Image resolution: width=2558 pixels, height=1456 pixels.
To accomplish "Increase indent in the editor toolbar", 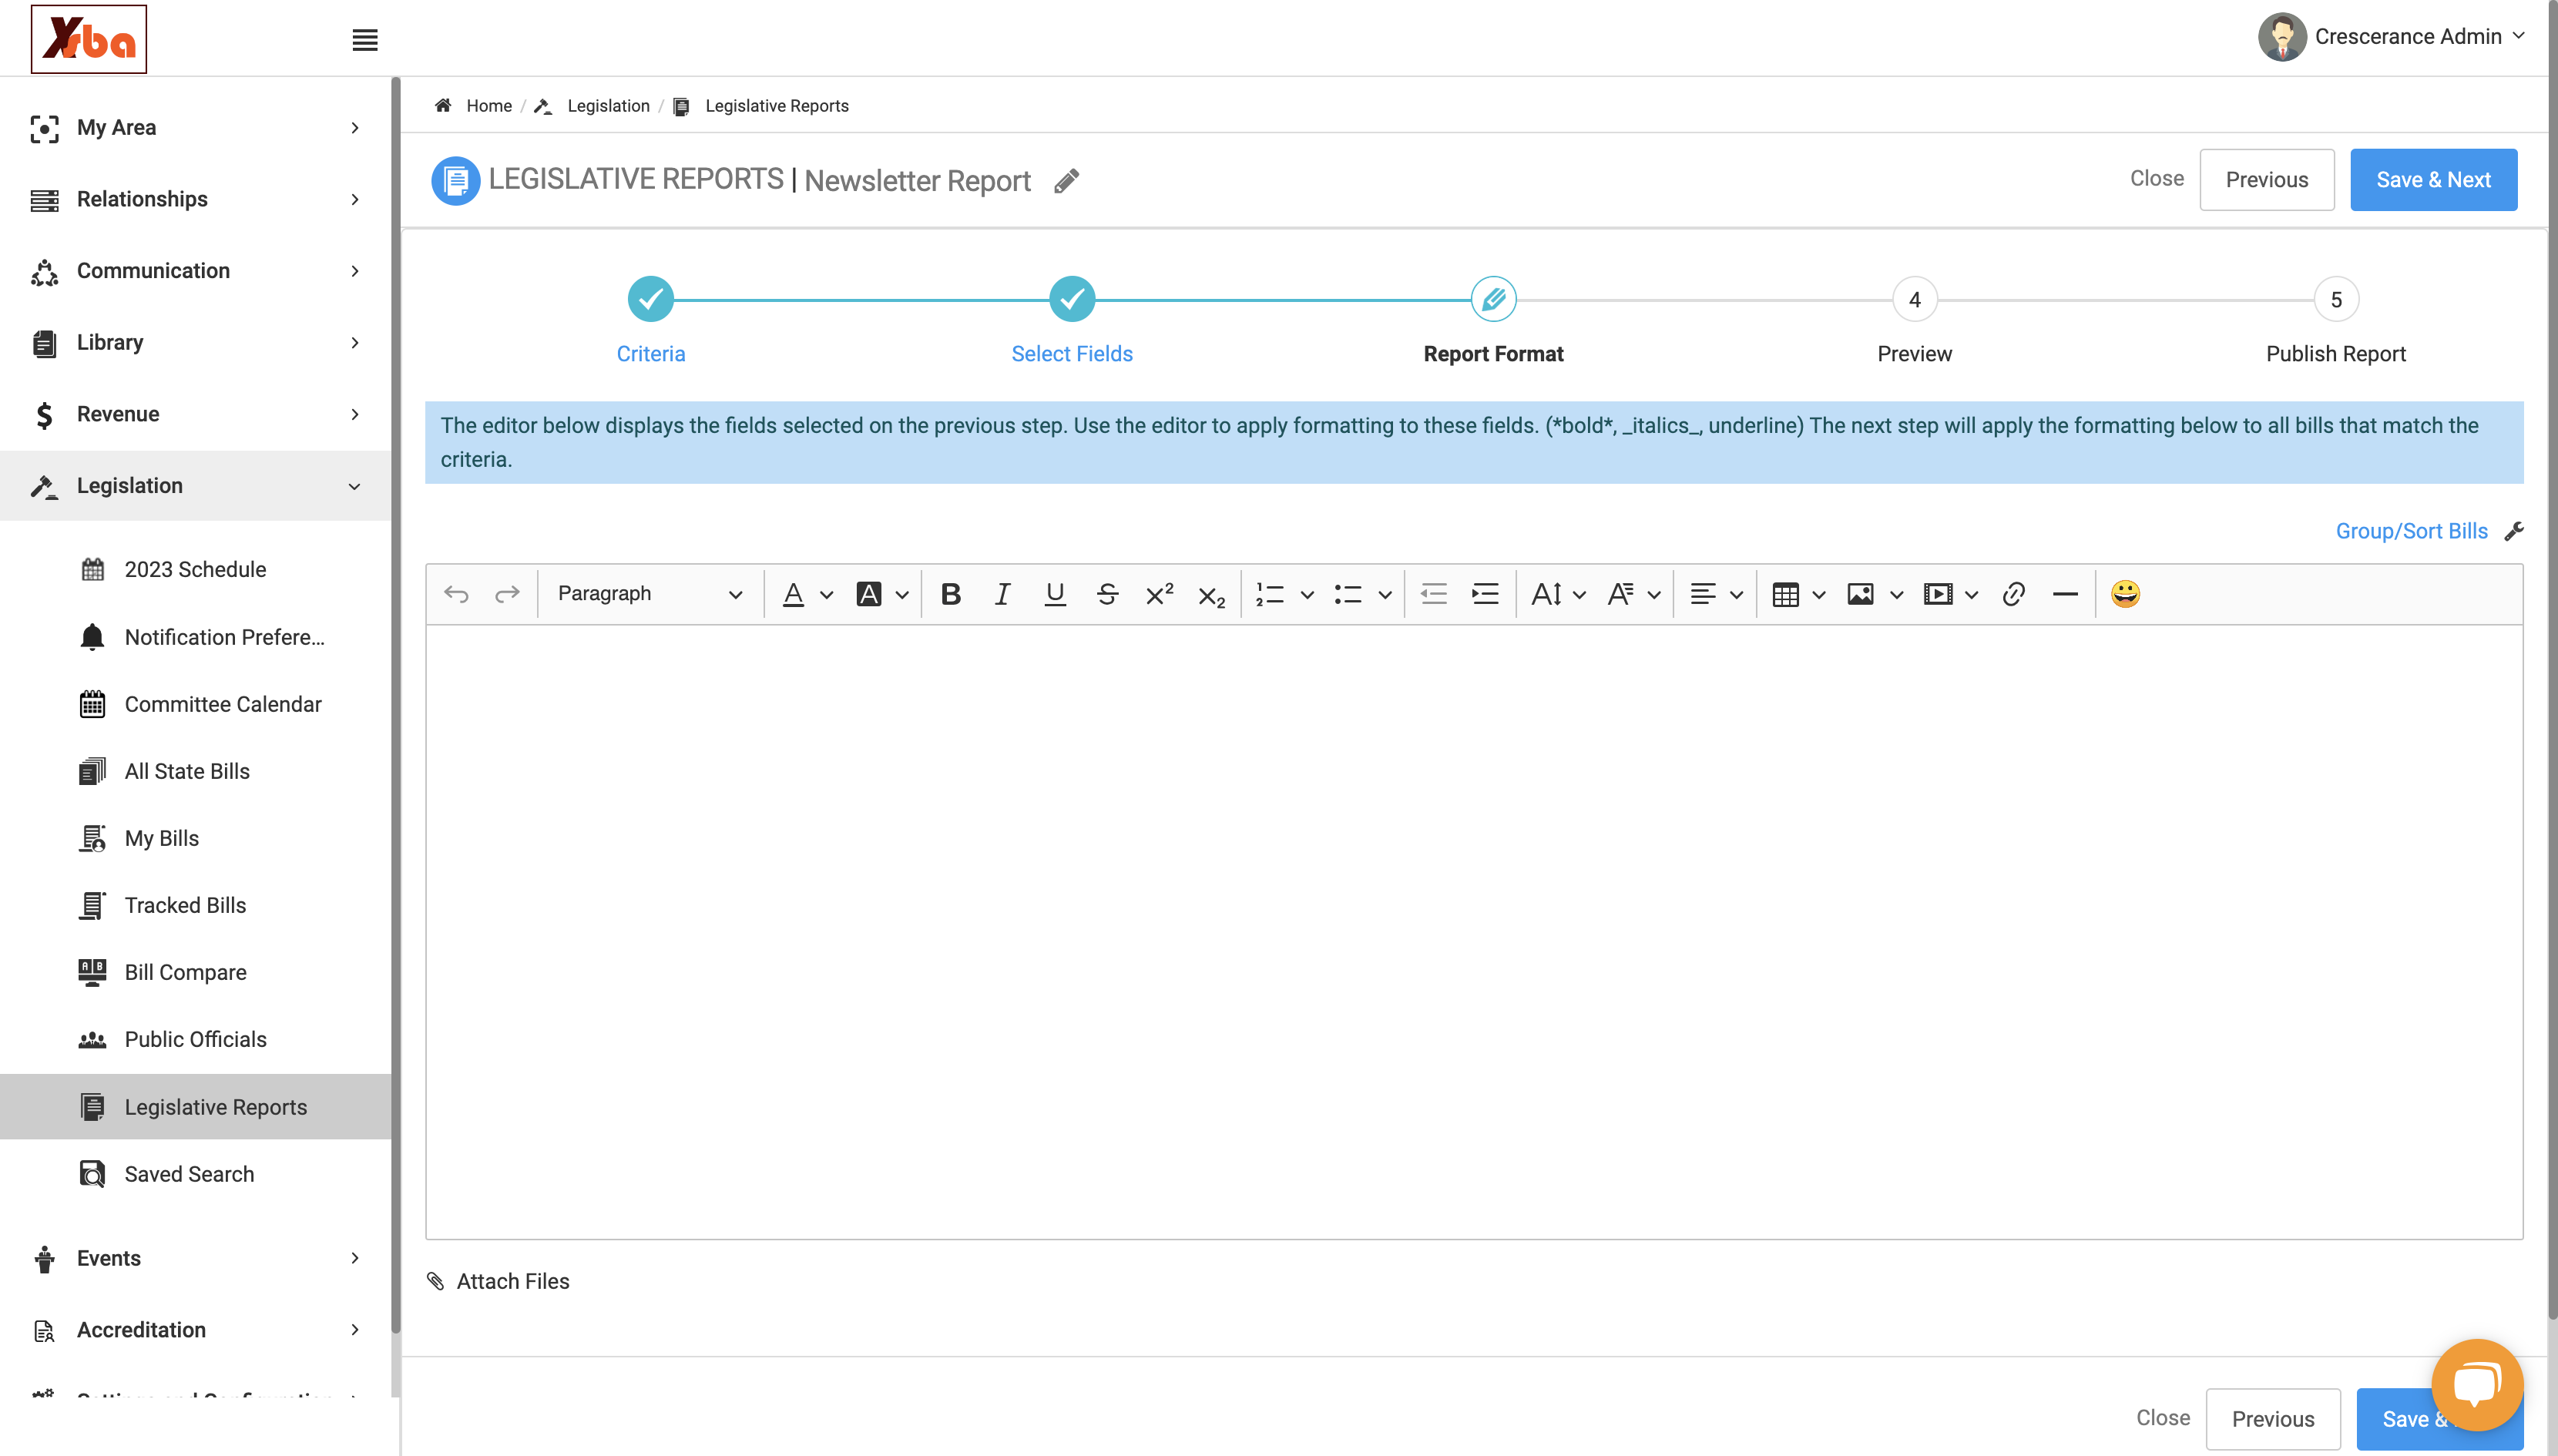I will [x=1485, y=594].
